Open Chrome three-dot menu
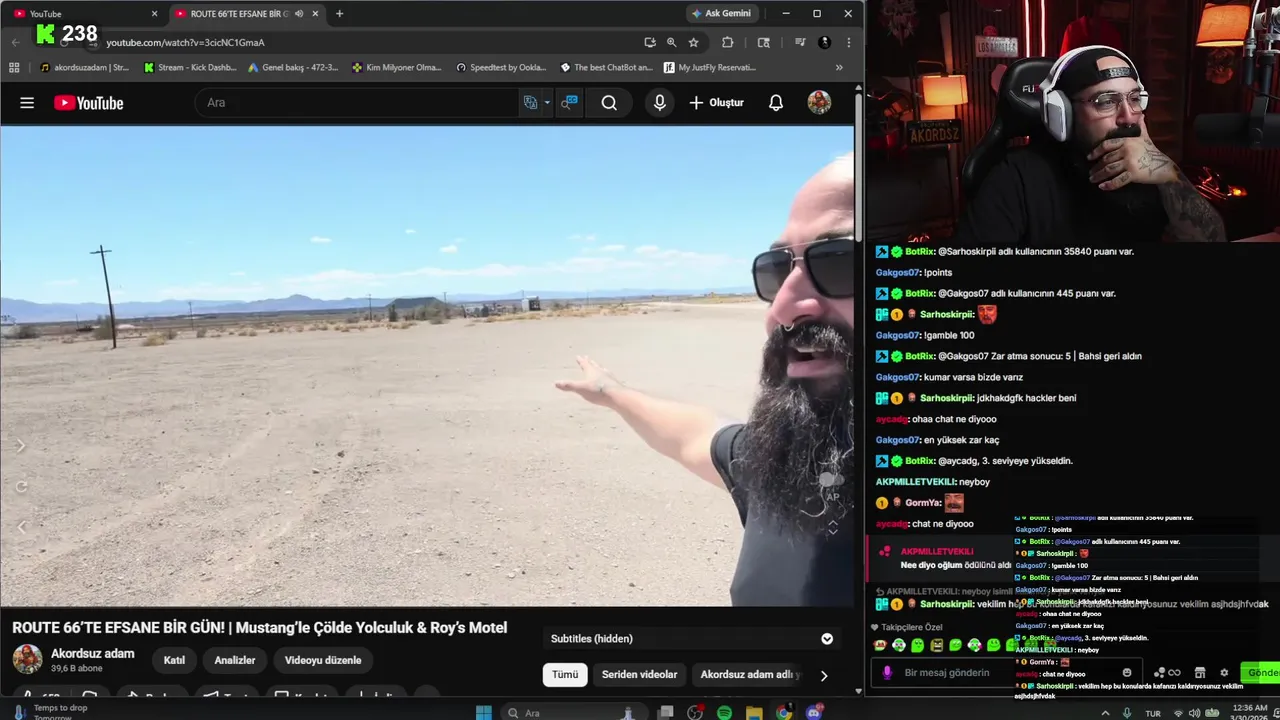Screen dimensions: 1280x720 [x=848, y=43]
